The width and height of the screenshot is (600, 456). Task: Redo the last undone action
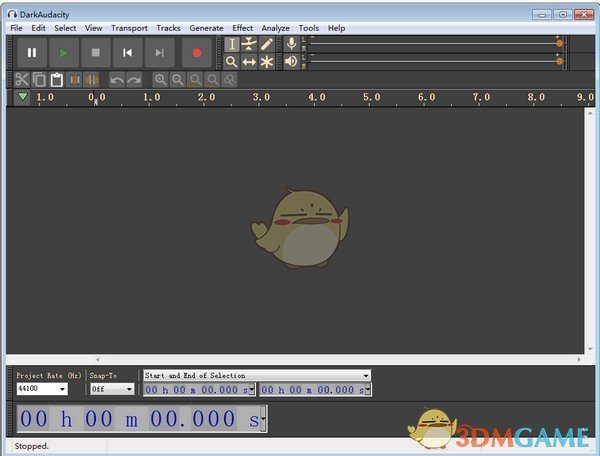click(134, 80)
